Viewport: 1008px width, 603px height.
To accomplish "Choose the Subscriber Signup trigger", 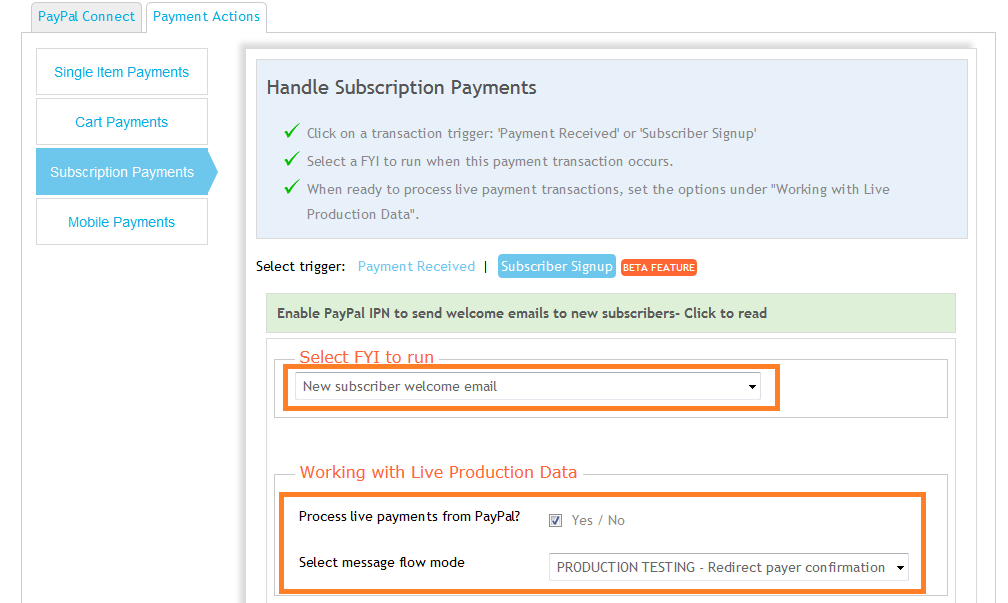I will click(557, 266).
